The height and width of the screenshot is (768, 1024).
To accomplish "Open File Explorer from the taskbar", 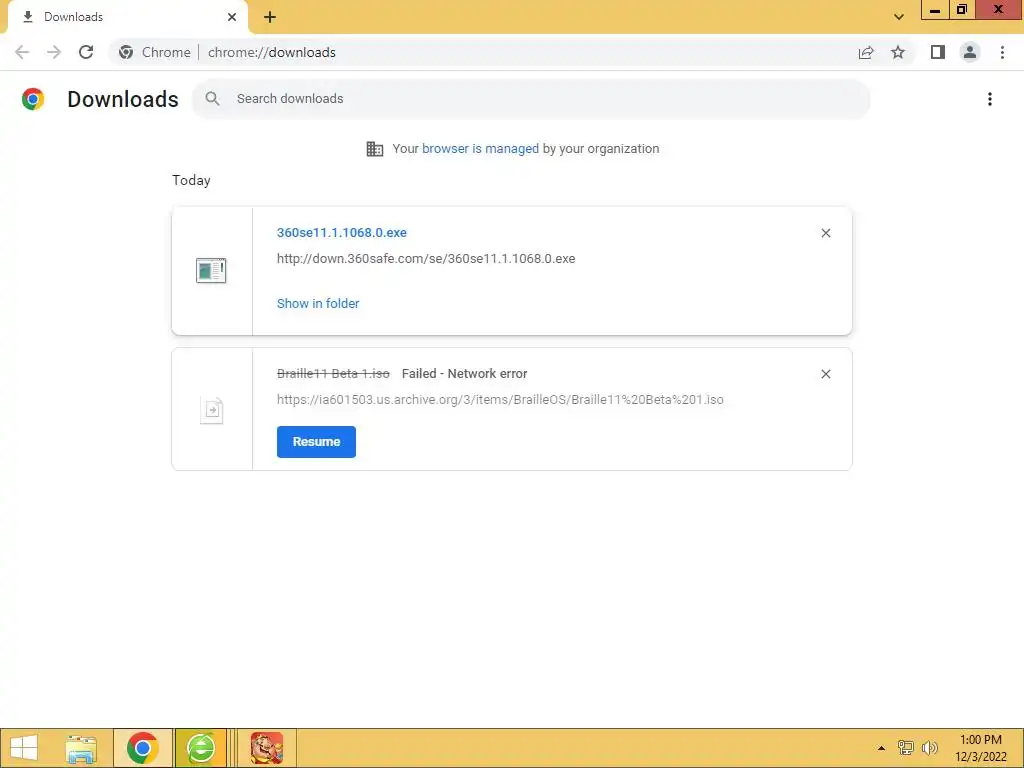I will [x=82, y=748].
